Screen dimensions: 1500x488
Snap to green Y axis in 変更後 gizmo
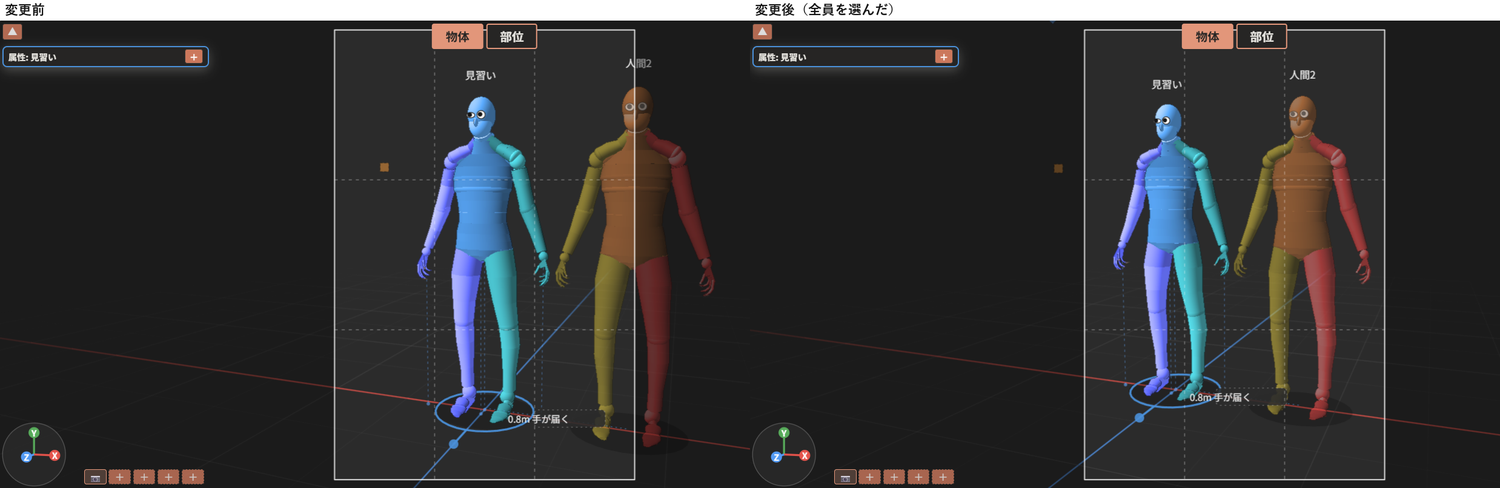[x=784, y=433]
